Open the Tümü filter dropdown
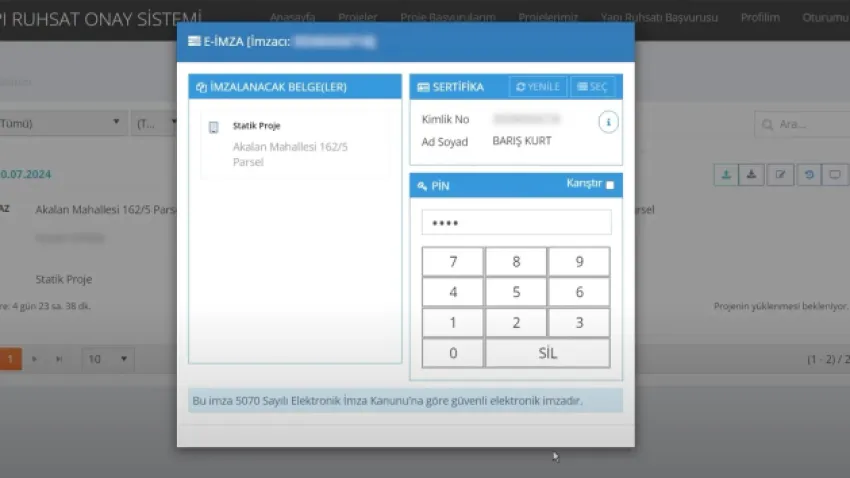 [60, 124]
